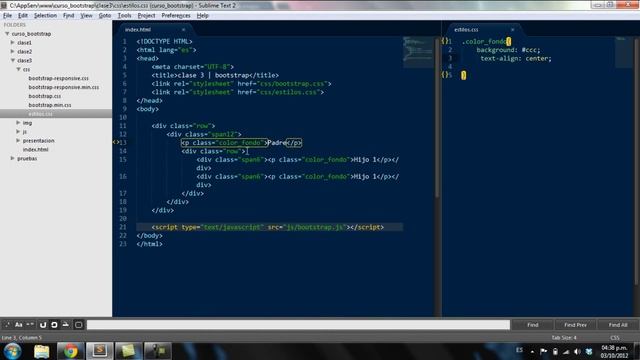Screen dimensions: 640x360
Task: Toggle regular expression search in find bar
Action: click(x=7, y=325)
